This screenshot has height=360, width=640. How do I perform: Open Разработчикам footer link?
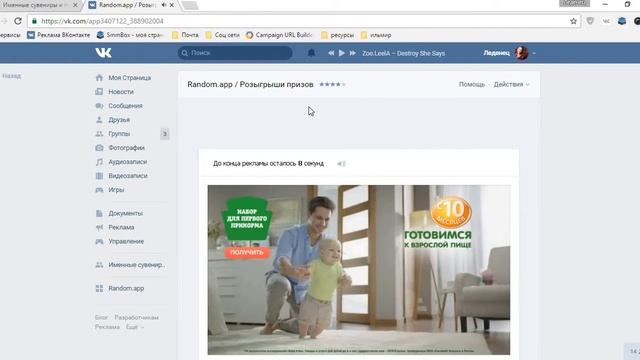point(136,318)
